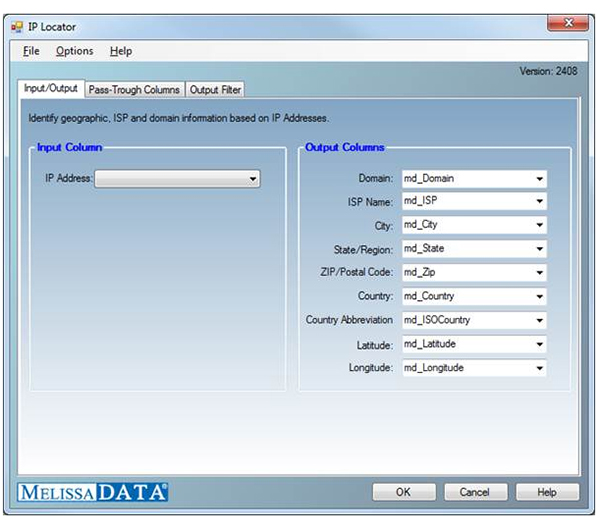This screenshot has height=531, width=600.
Task: Click the State/Region: label
Action: (364, 250)
